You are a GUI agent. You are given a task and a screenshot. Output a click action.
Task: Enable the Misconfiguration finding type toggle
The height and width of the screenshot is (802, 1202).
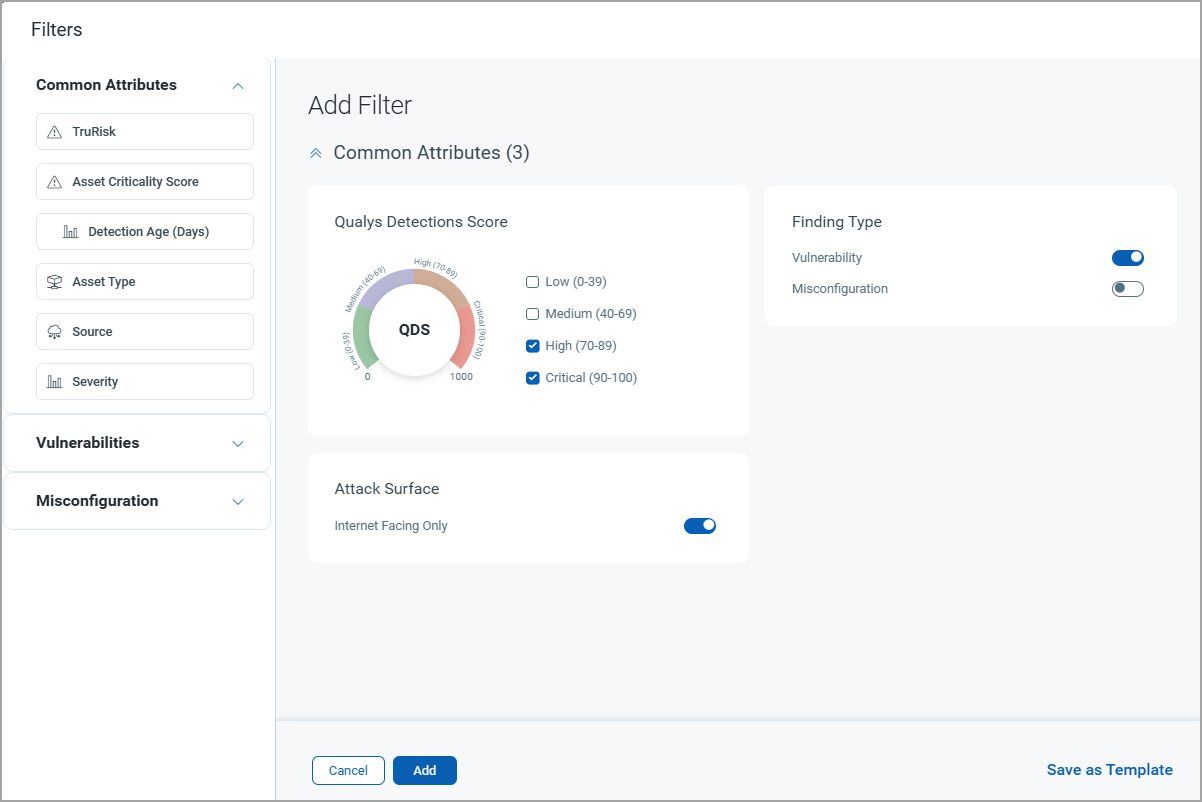[x=1127, y=289]
